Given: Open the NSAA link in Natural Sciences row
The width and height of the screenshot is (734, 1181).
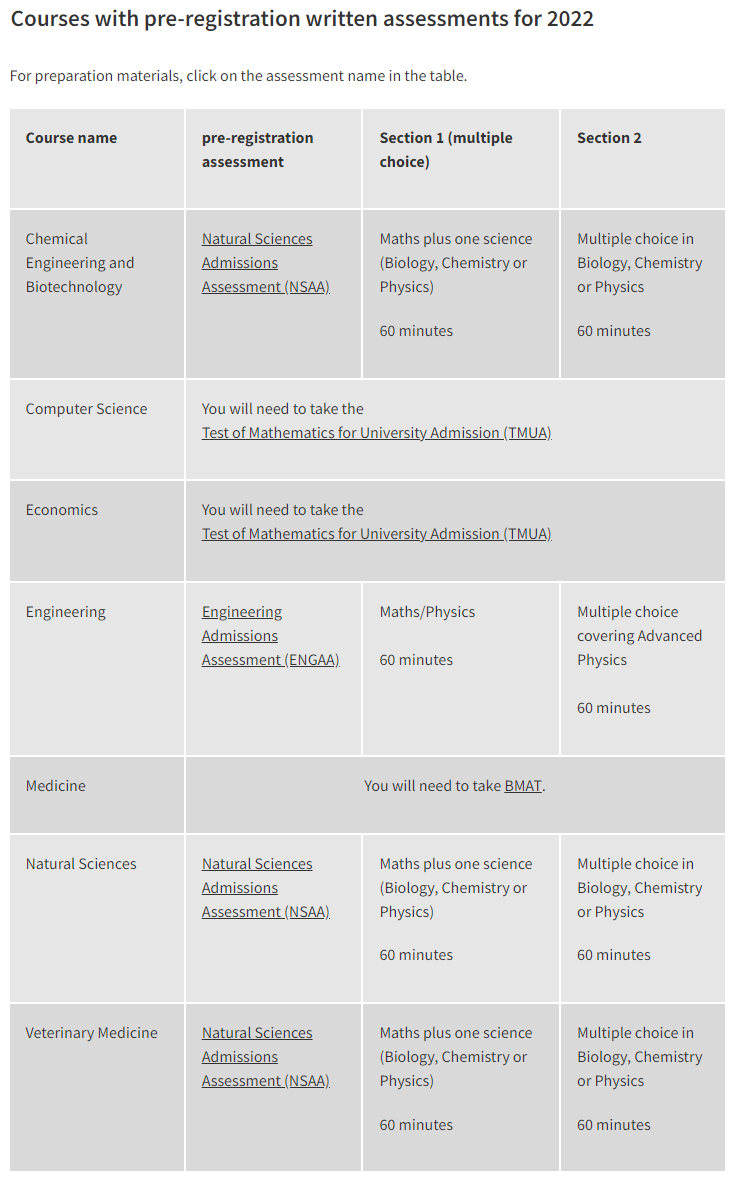Looking at the screenshot, I should coord(266,888).
